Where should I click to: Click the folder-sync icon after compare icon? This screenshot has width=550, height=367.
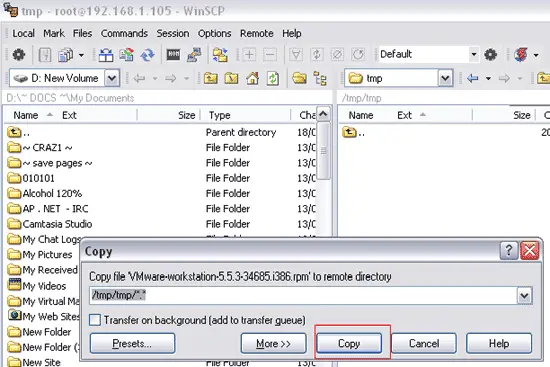click(220, 55)
